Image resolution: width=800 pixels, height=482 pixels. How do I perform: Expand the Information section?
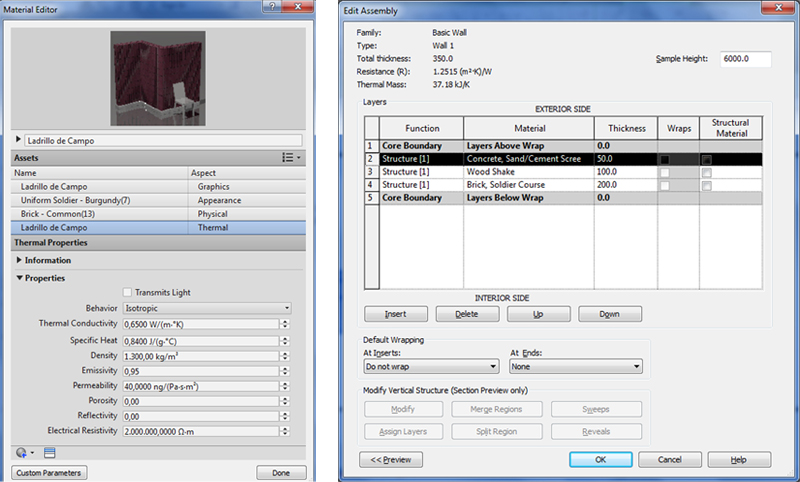pos(19,260)
